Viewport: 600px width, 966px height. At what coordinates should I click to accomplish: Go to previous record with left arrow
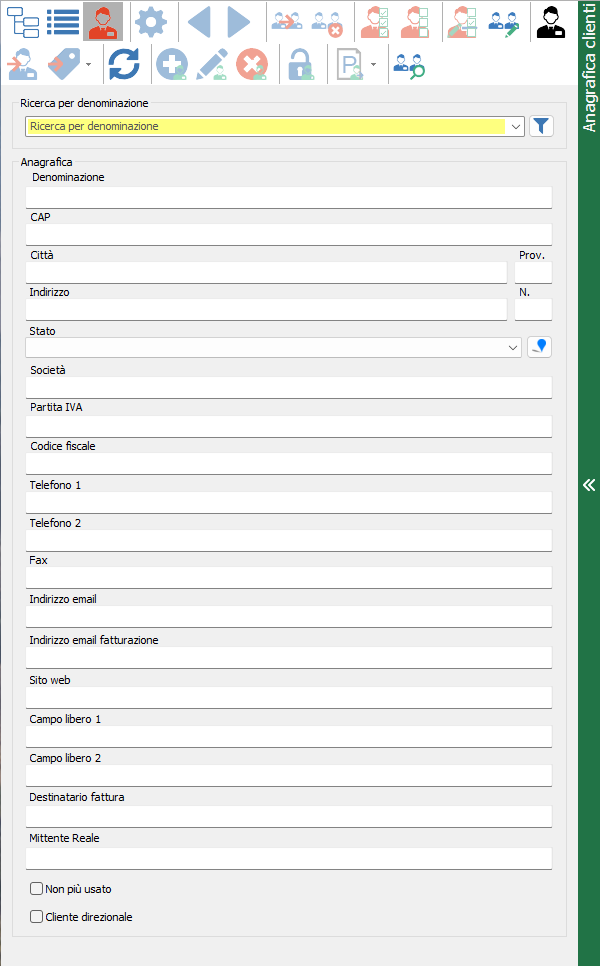[x=199, y=20]
